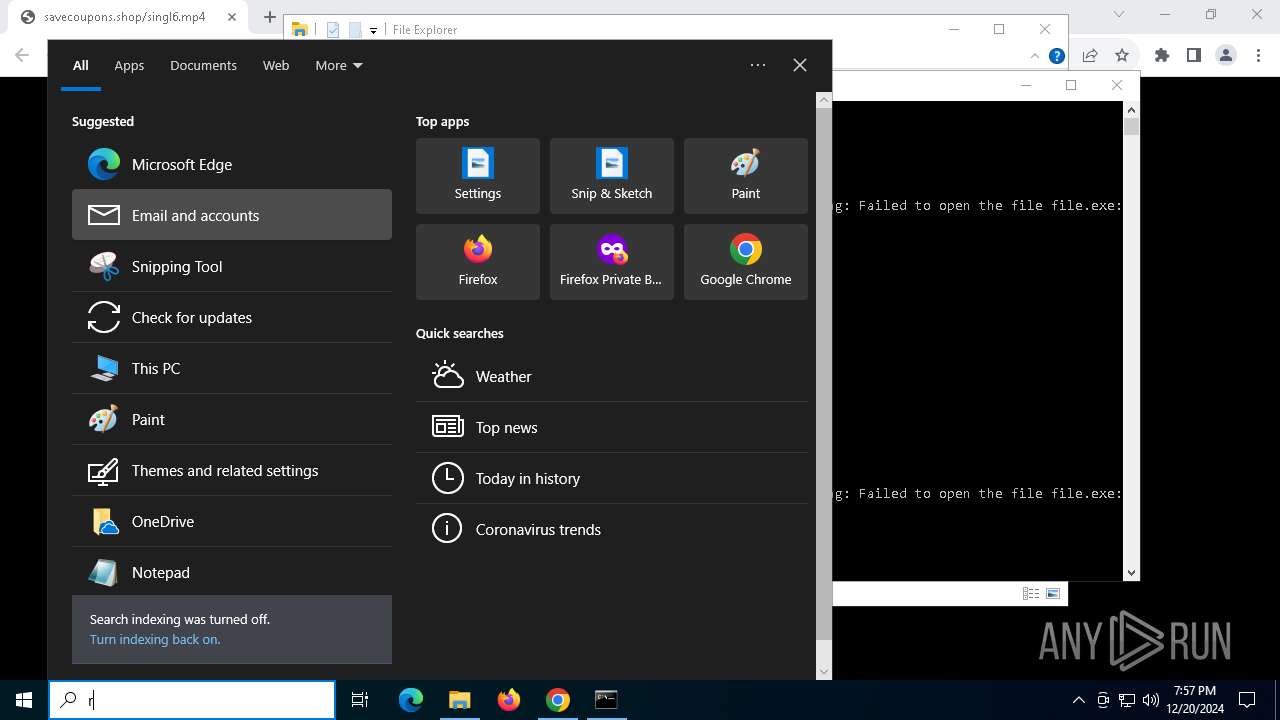Switch to Documents search tab

click(203, 65)
